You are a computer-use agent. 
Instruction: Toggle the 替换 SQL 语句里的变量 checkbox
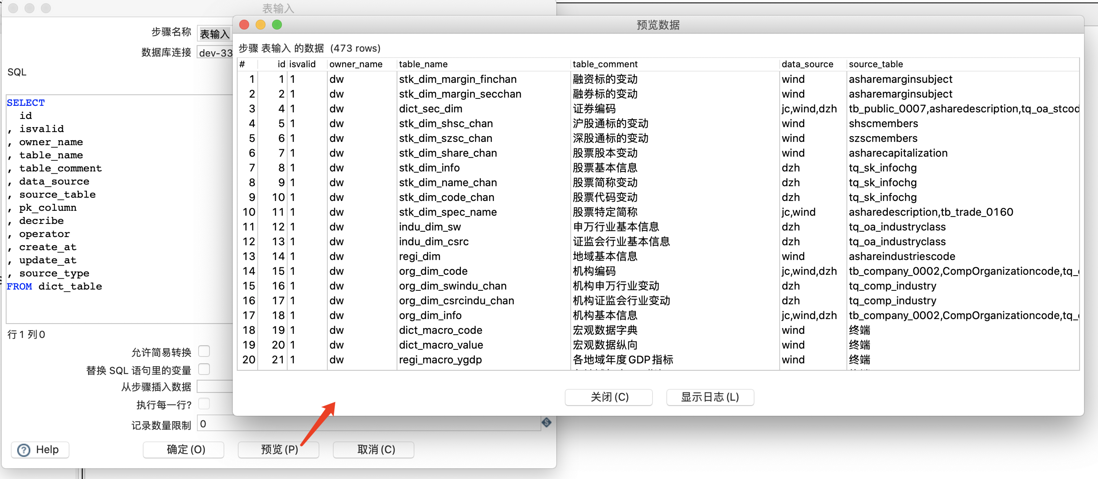point(204,369)
